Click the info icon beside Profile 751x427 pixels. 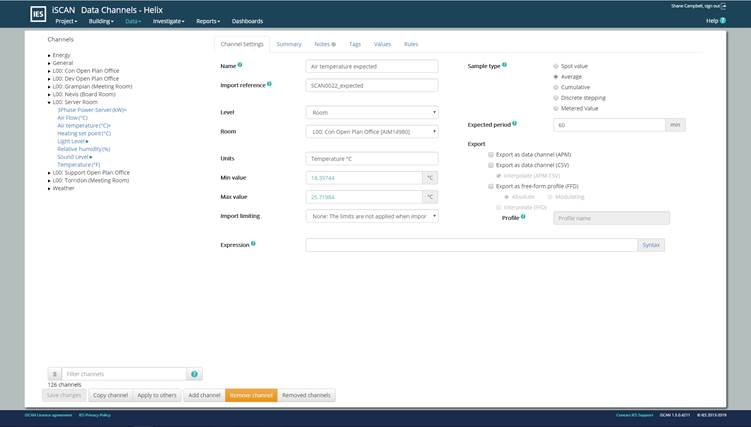tap(523, 216)
